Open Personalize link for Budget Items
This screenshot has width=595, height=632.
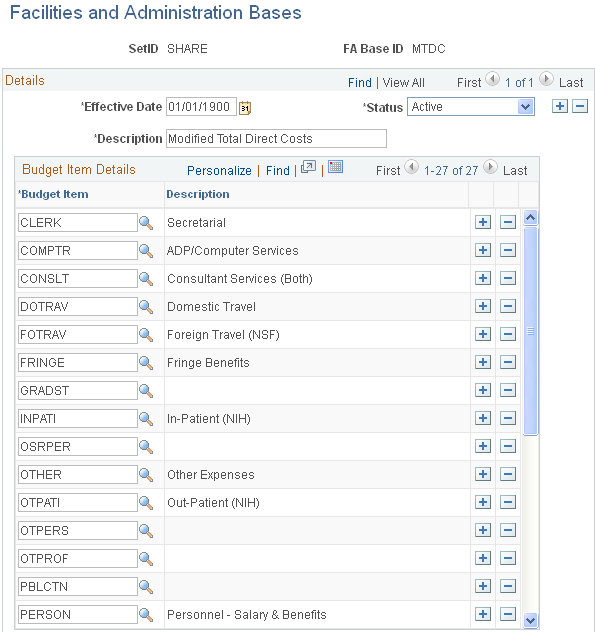click(219, 170)
